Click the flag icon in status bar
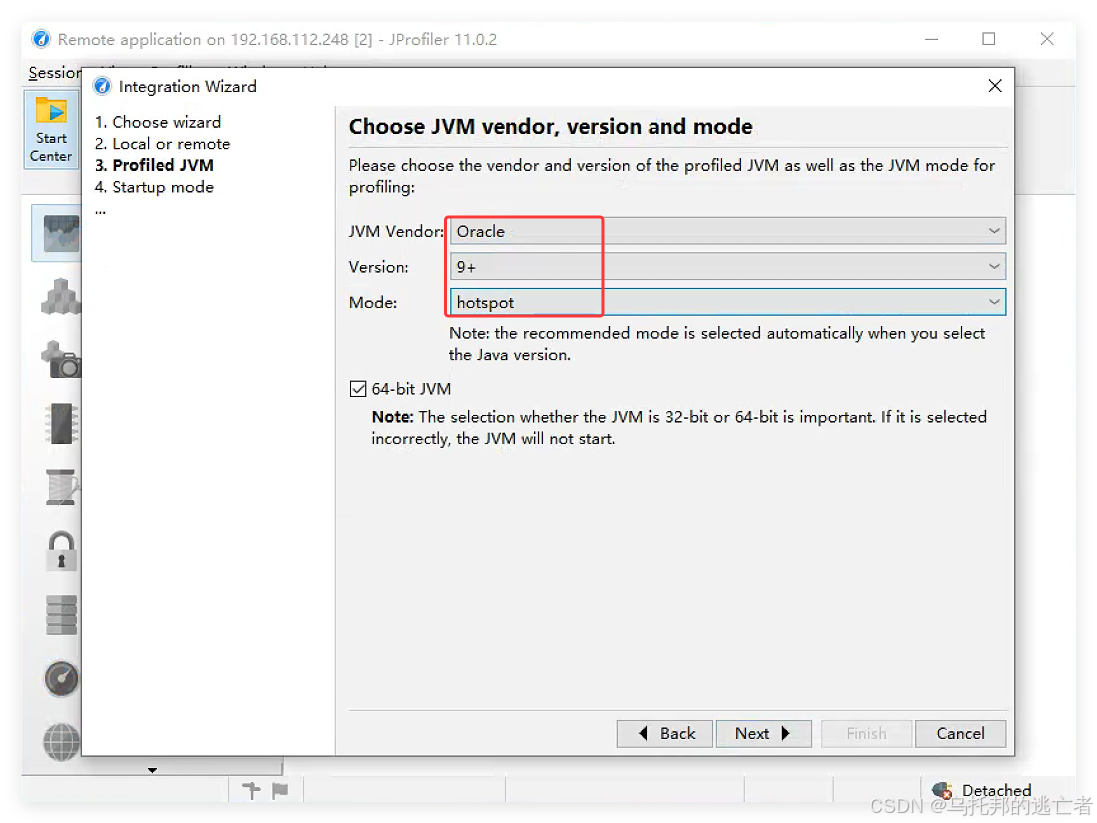Image resolution: width=1097 pixels, height=823 pixels. tap(280, 791)
